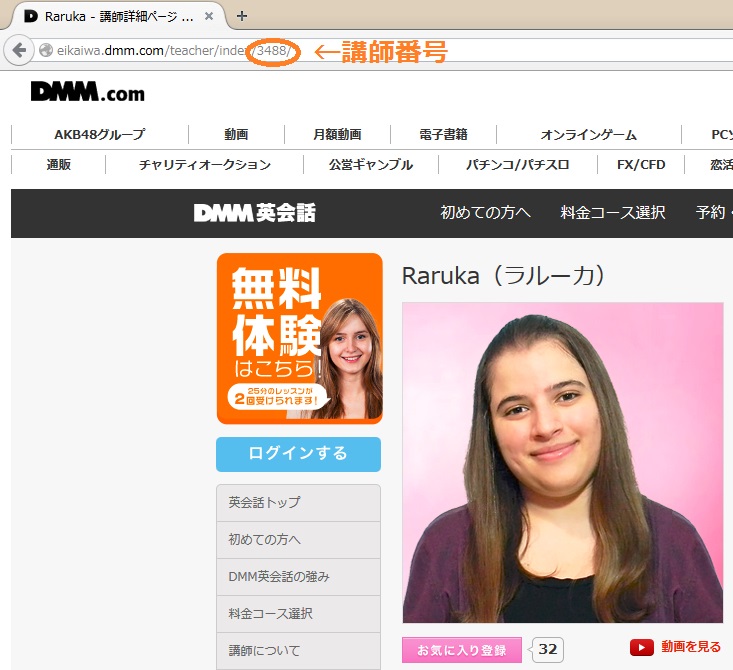
Task: Open 初めての方へ in the dark header
Action: point(485,213)
